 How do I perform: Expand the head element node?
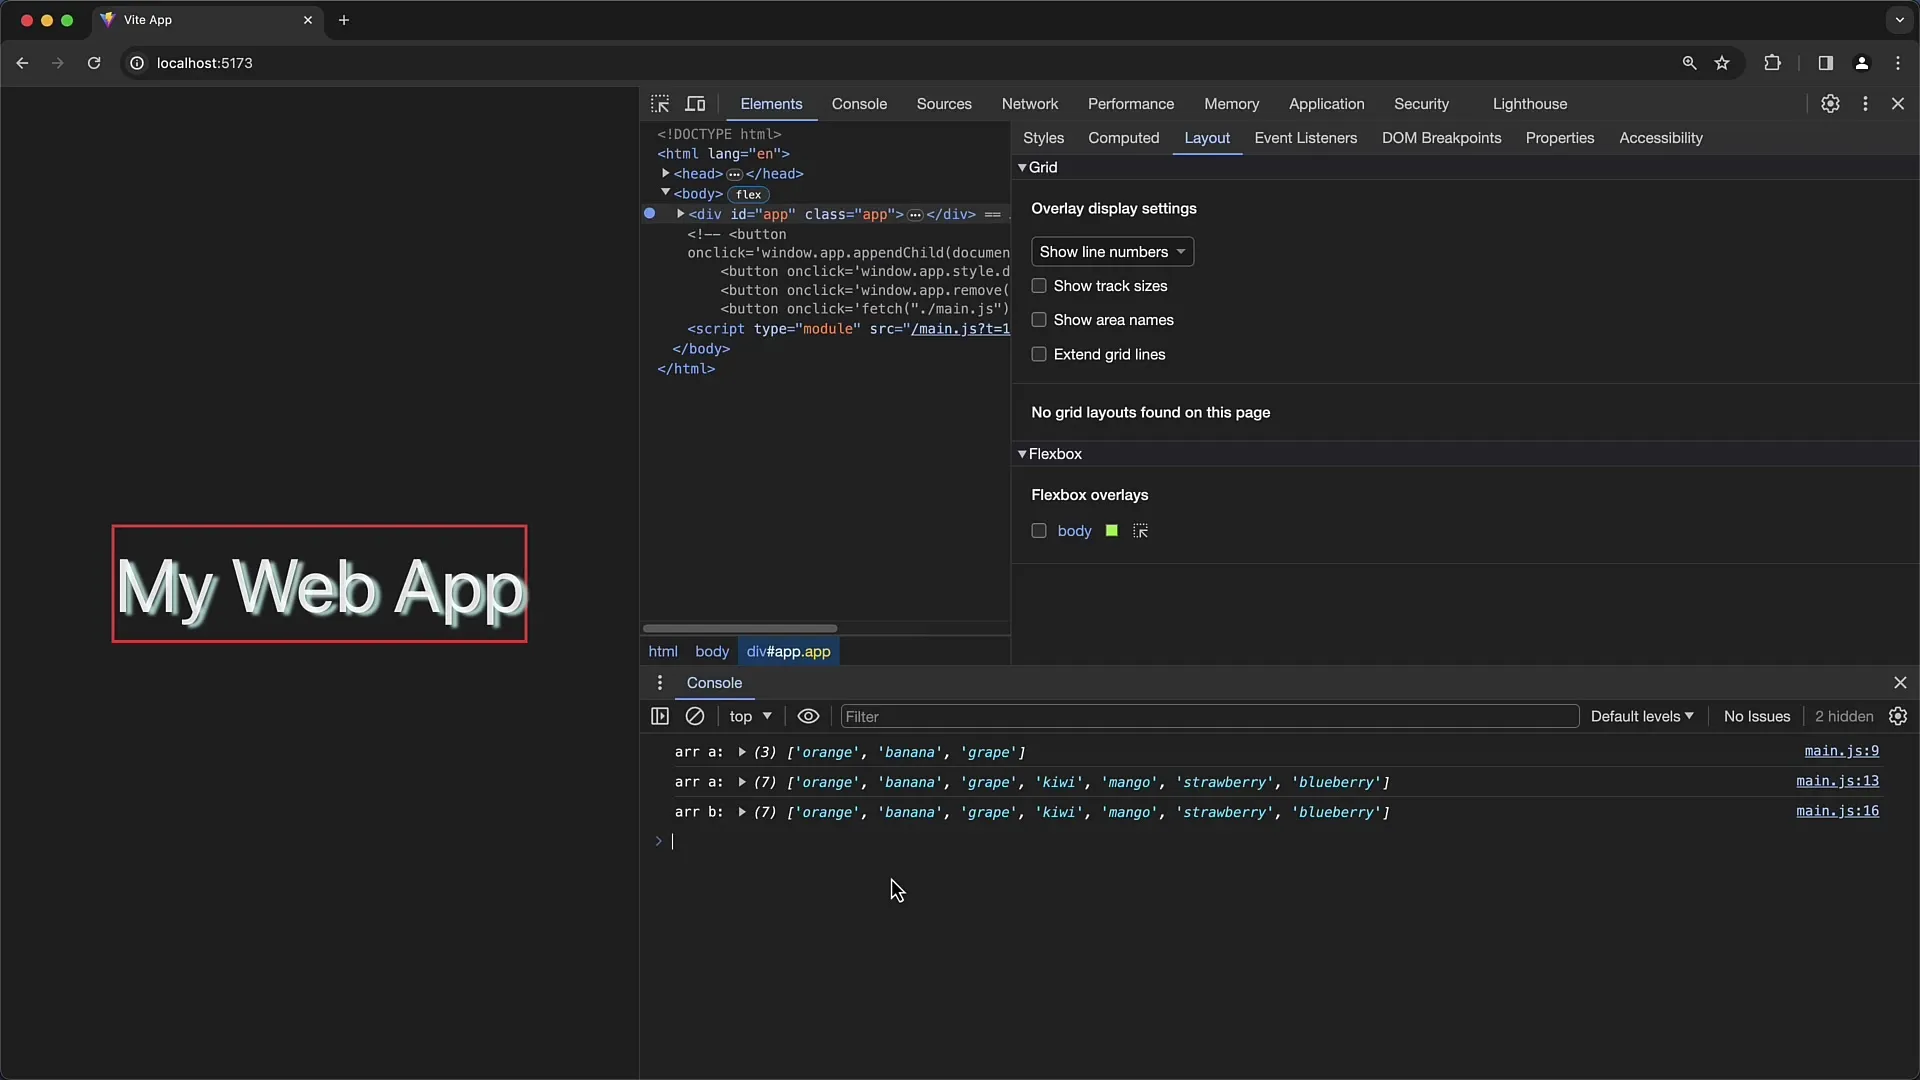pyautogui.click(x=666, y=173)
